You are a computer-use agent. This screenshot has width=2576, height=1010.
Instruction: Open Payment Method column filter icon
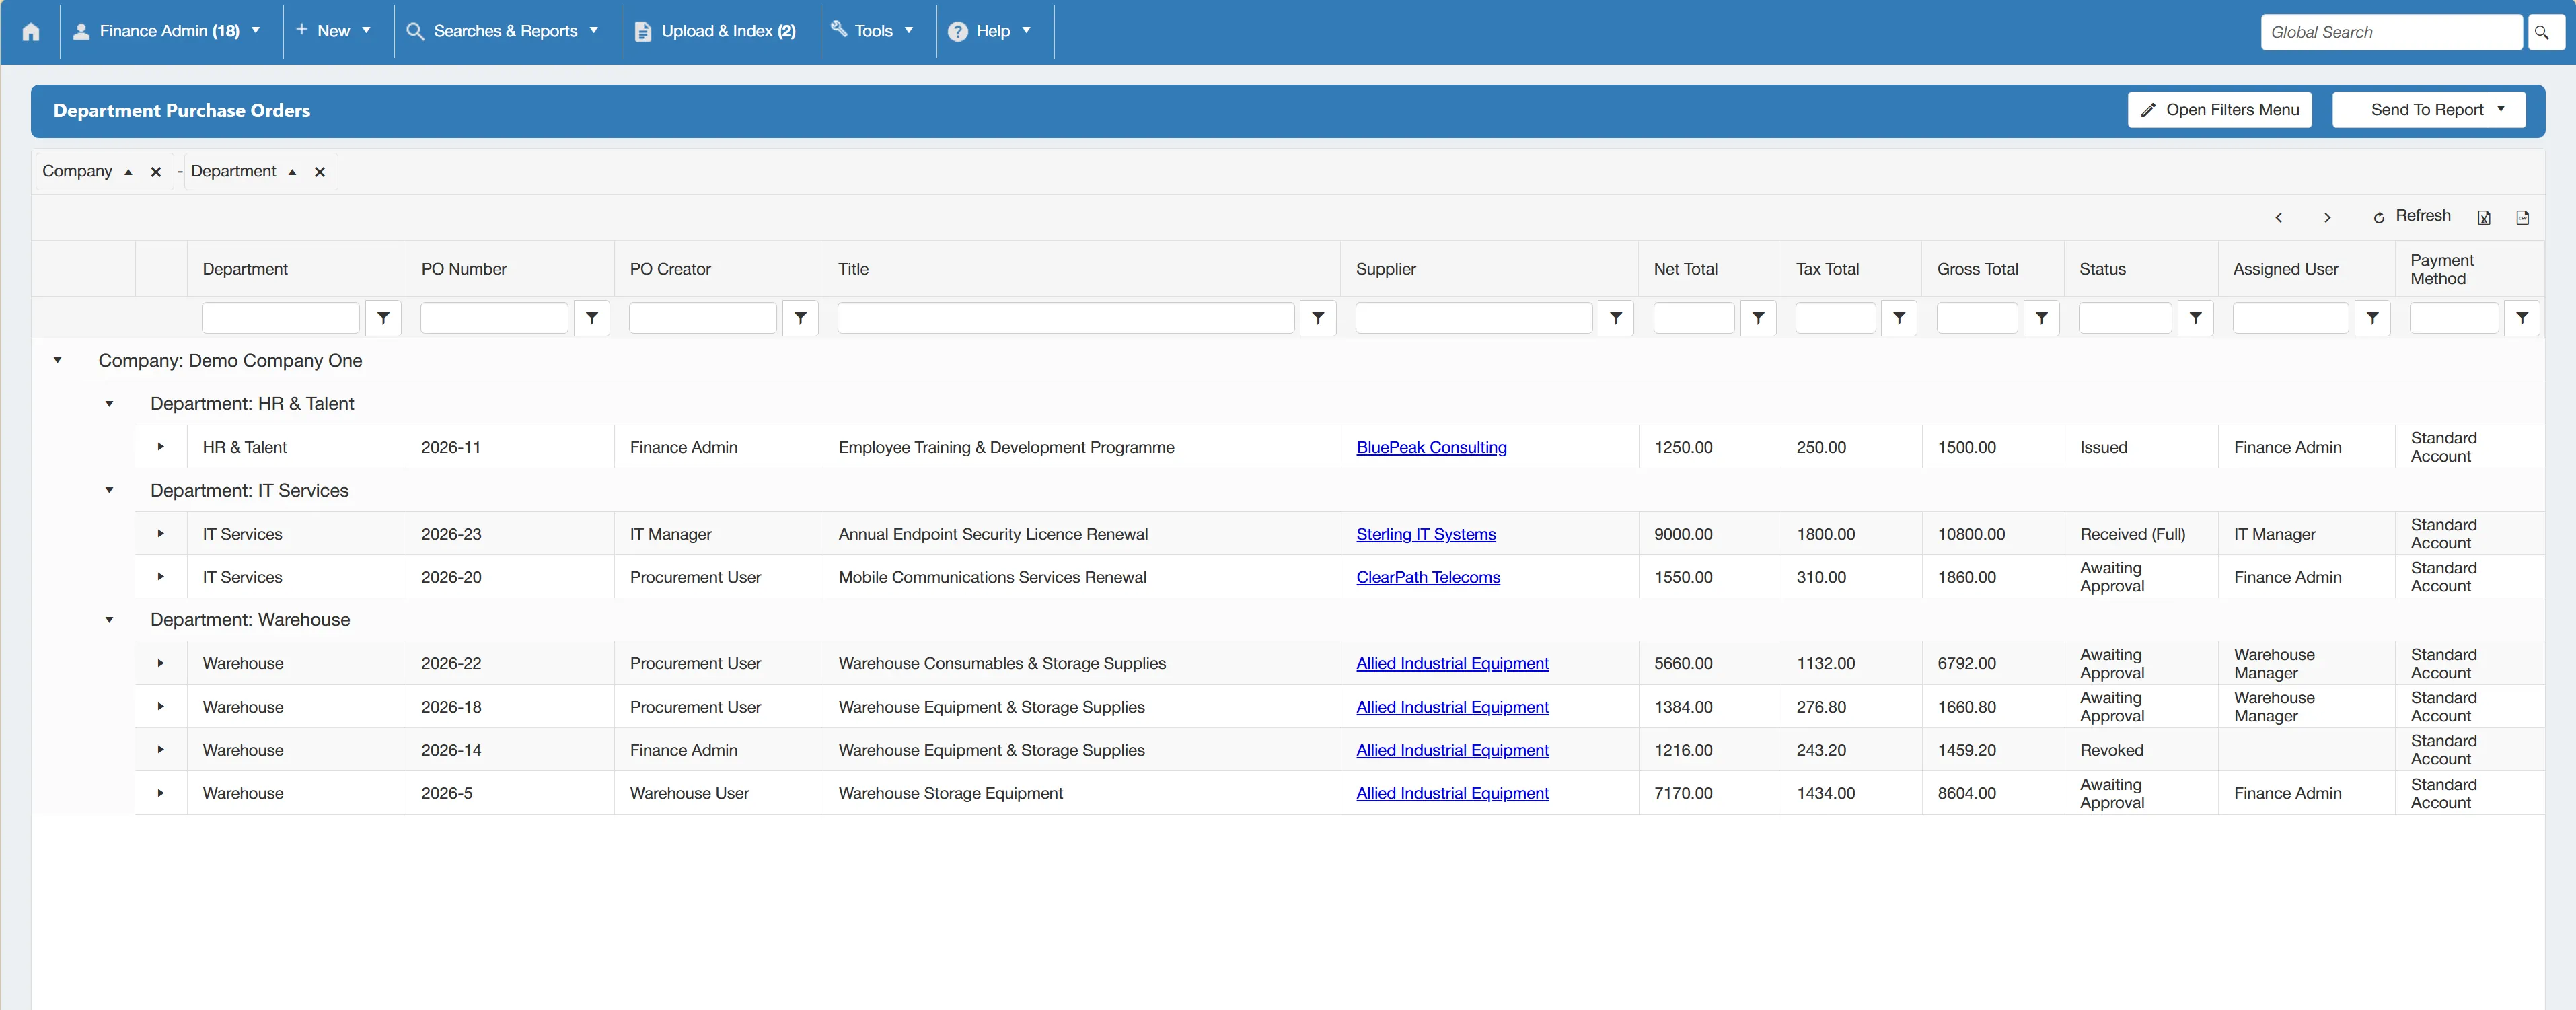(x=2522, y=318)
